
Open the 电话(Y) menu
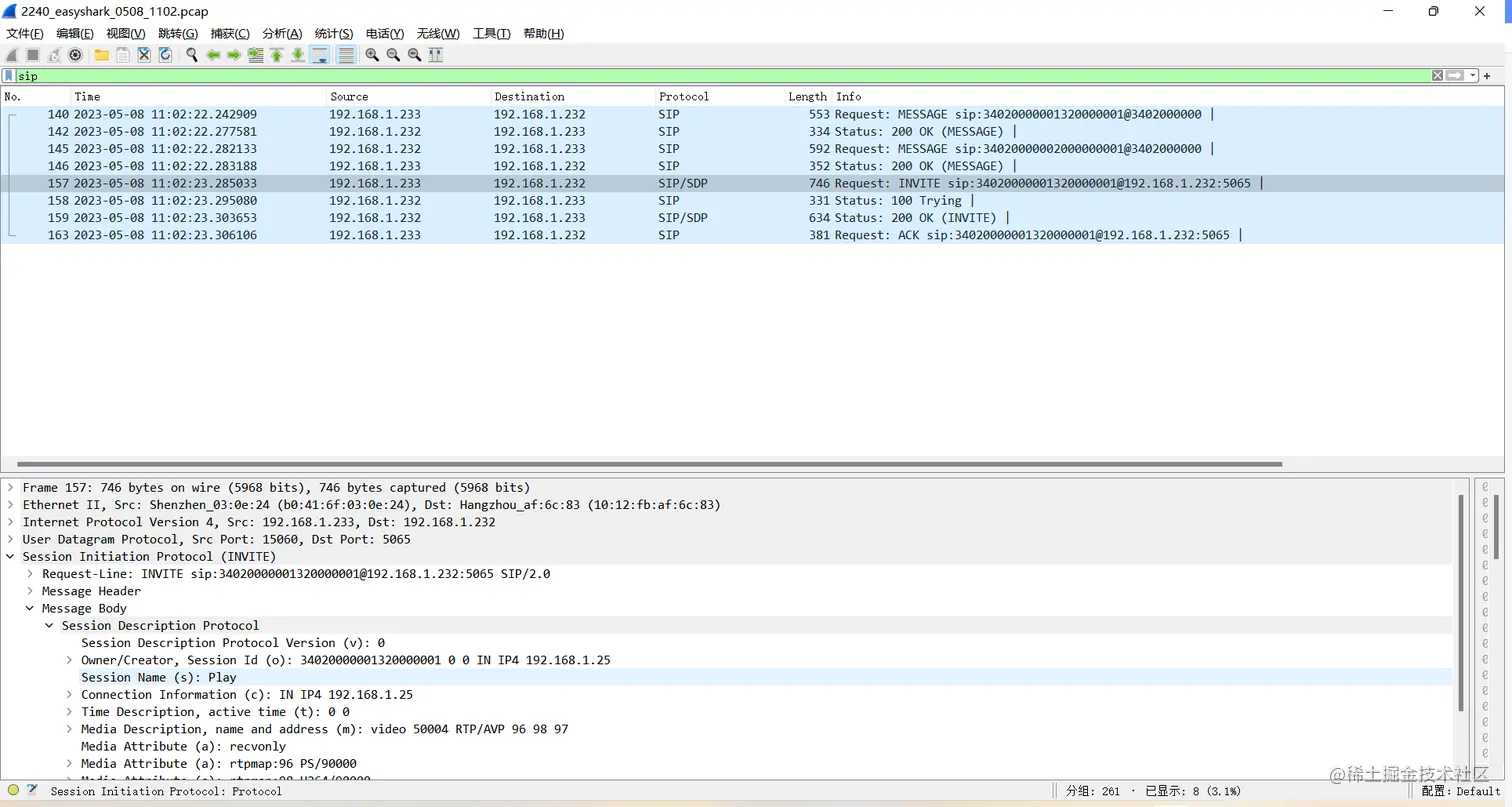coord(385,34)
